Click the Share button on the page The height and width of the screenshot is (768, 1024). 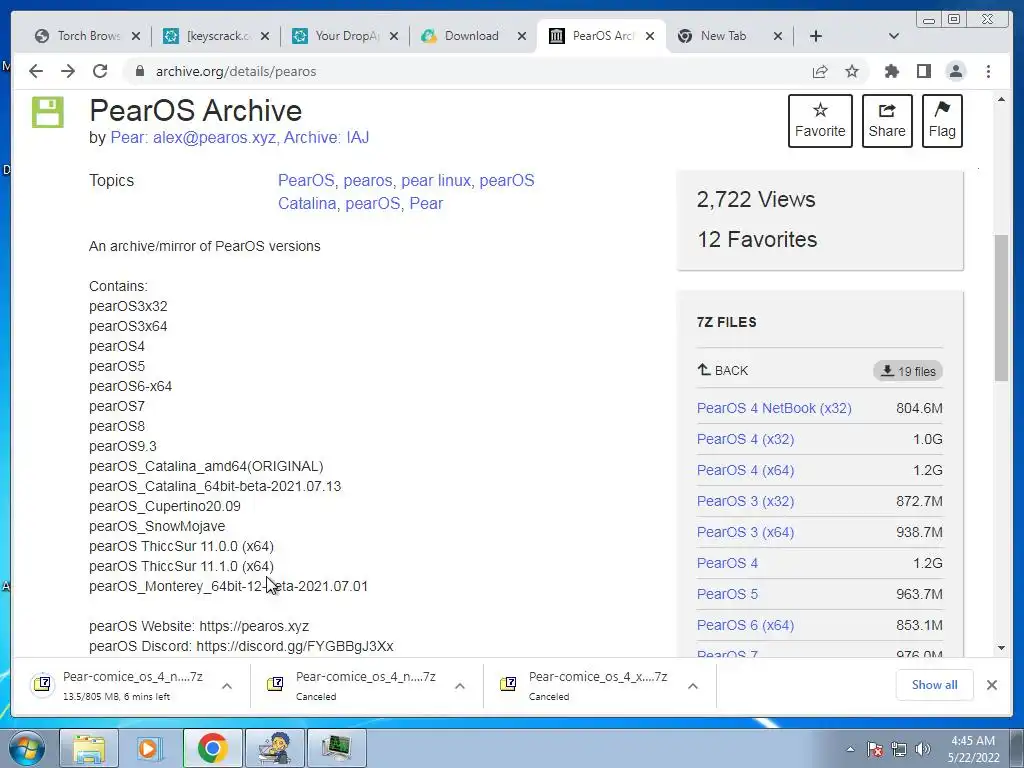(887, 121)
